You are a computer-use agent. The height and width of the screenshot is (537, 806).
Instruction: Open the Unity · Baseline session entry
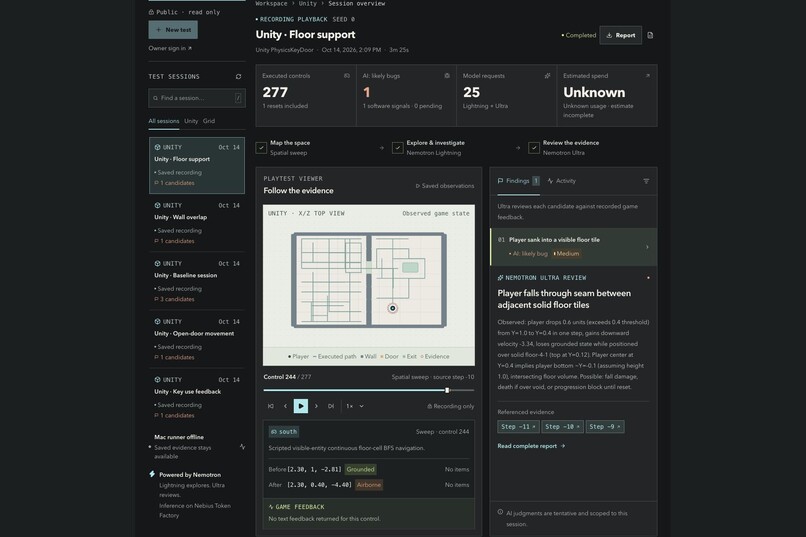[197, 281]
